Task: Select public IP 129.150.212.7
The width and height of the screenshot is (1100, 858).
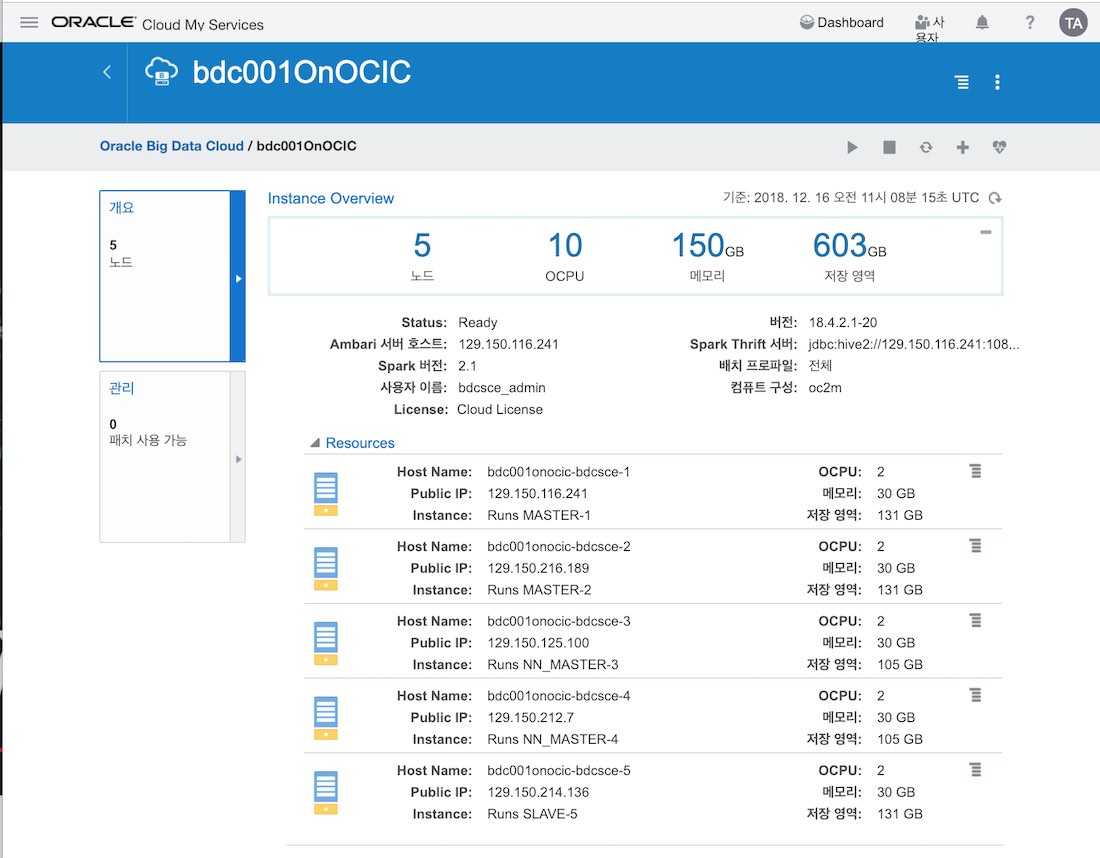Action: (530, 718)
